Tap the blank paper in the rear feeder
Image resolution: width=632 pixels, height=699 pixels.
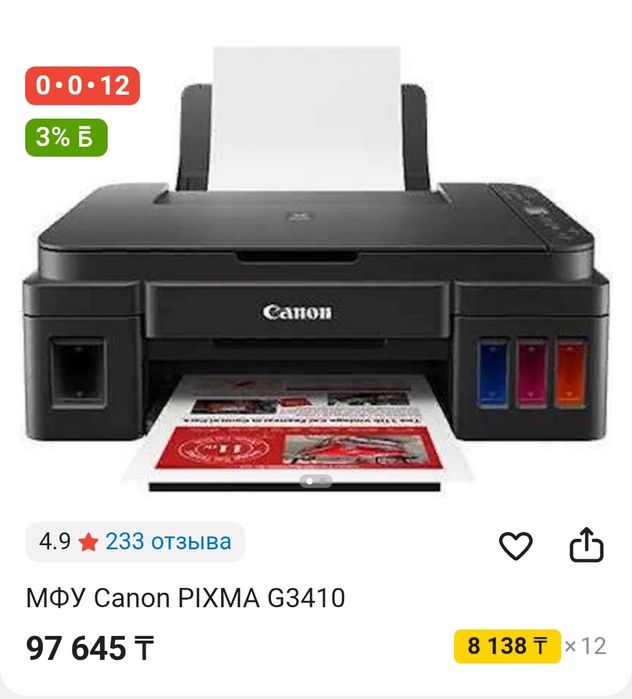coord(308,118)
